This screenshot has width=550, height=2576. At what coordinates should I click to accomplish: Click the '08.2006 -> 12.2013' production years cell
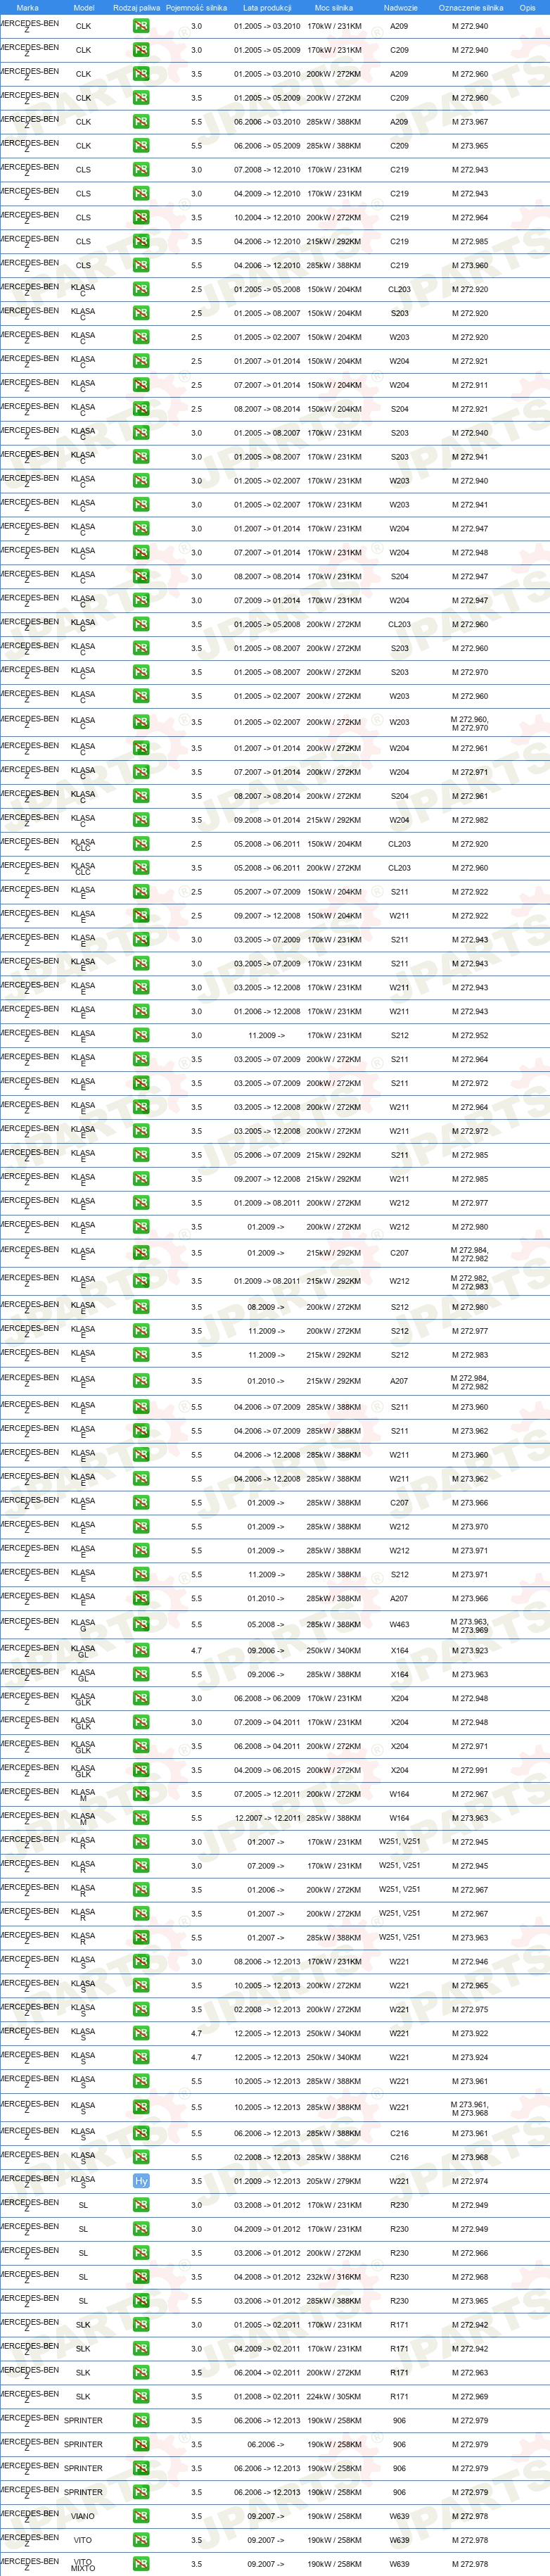pyautogui.click(x=267, y=1962)
